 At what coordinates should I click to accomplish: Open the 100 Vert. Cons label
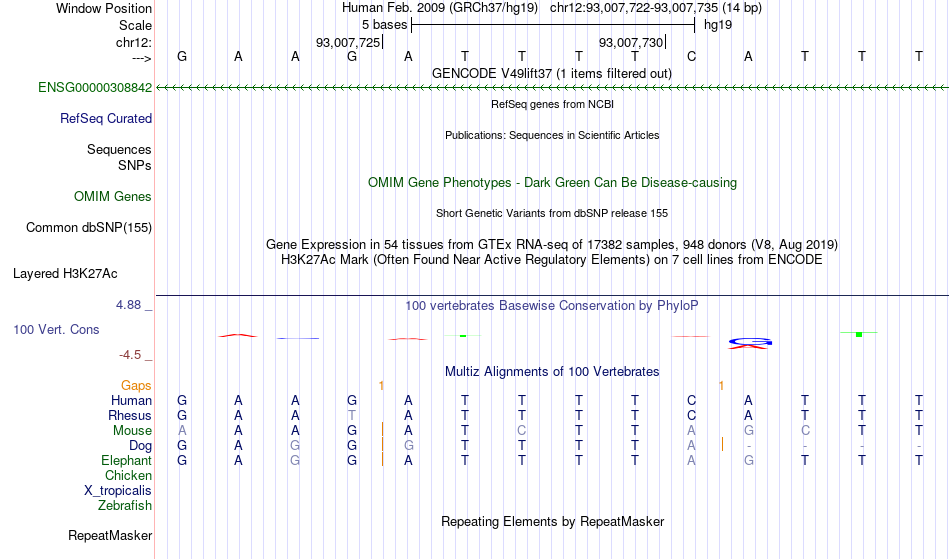tap(56, 330)
